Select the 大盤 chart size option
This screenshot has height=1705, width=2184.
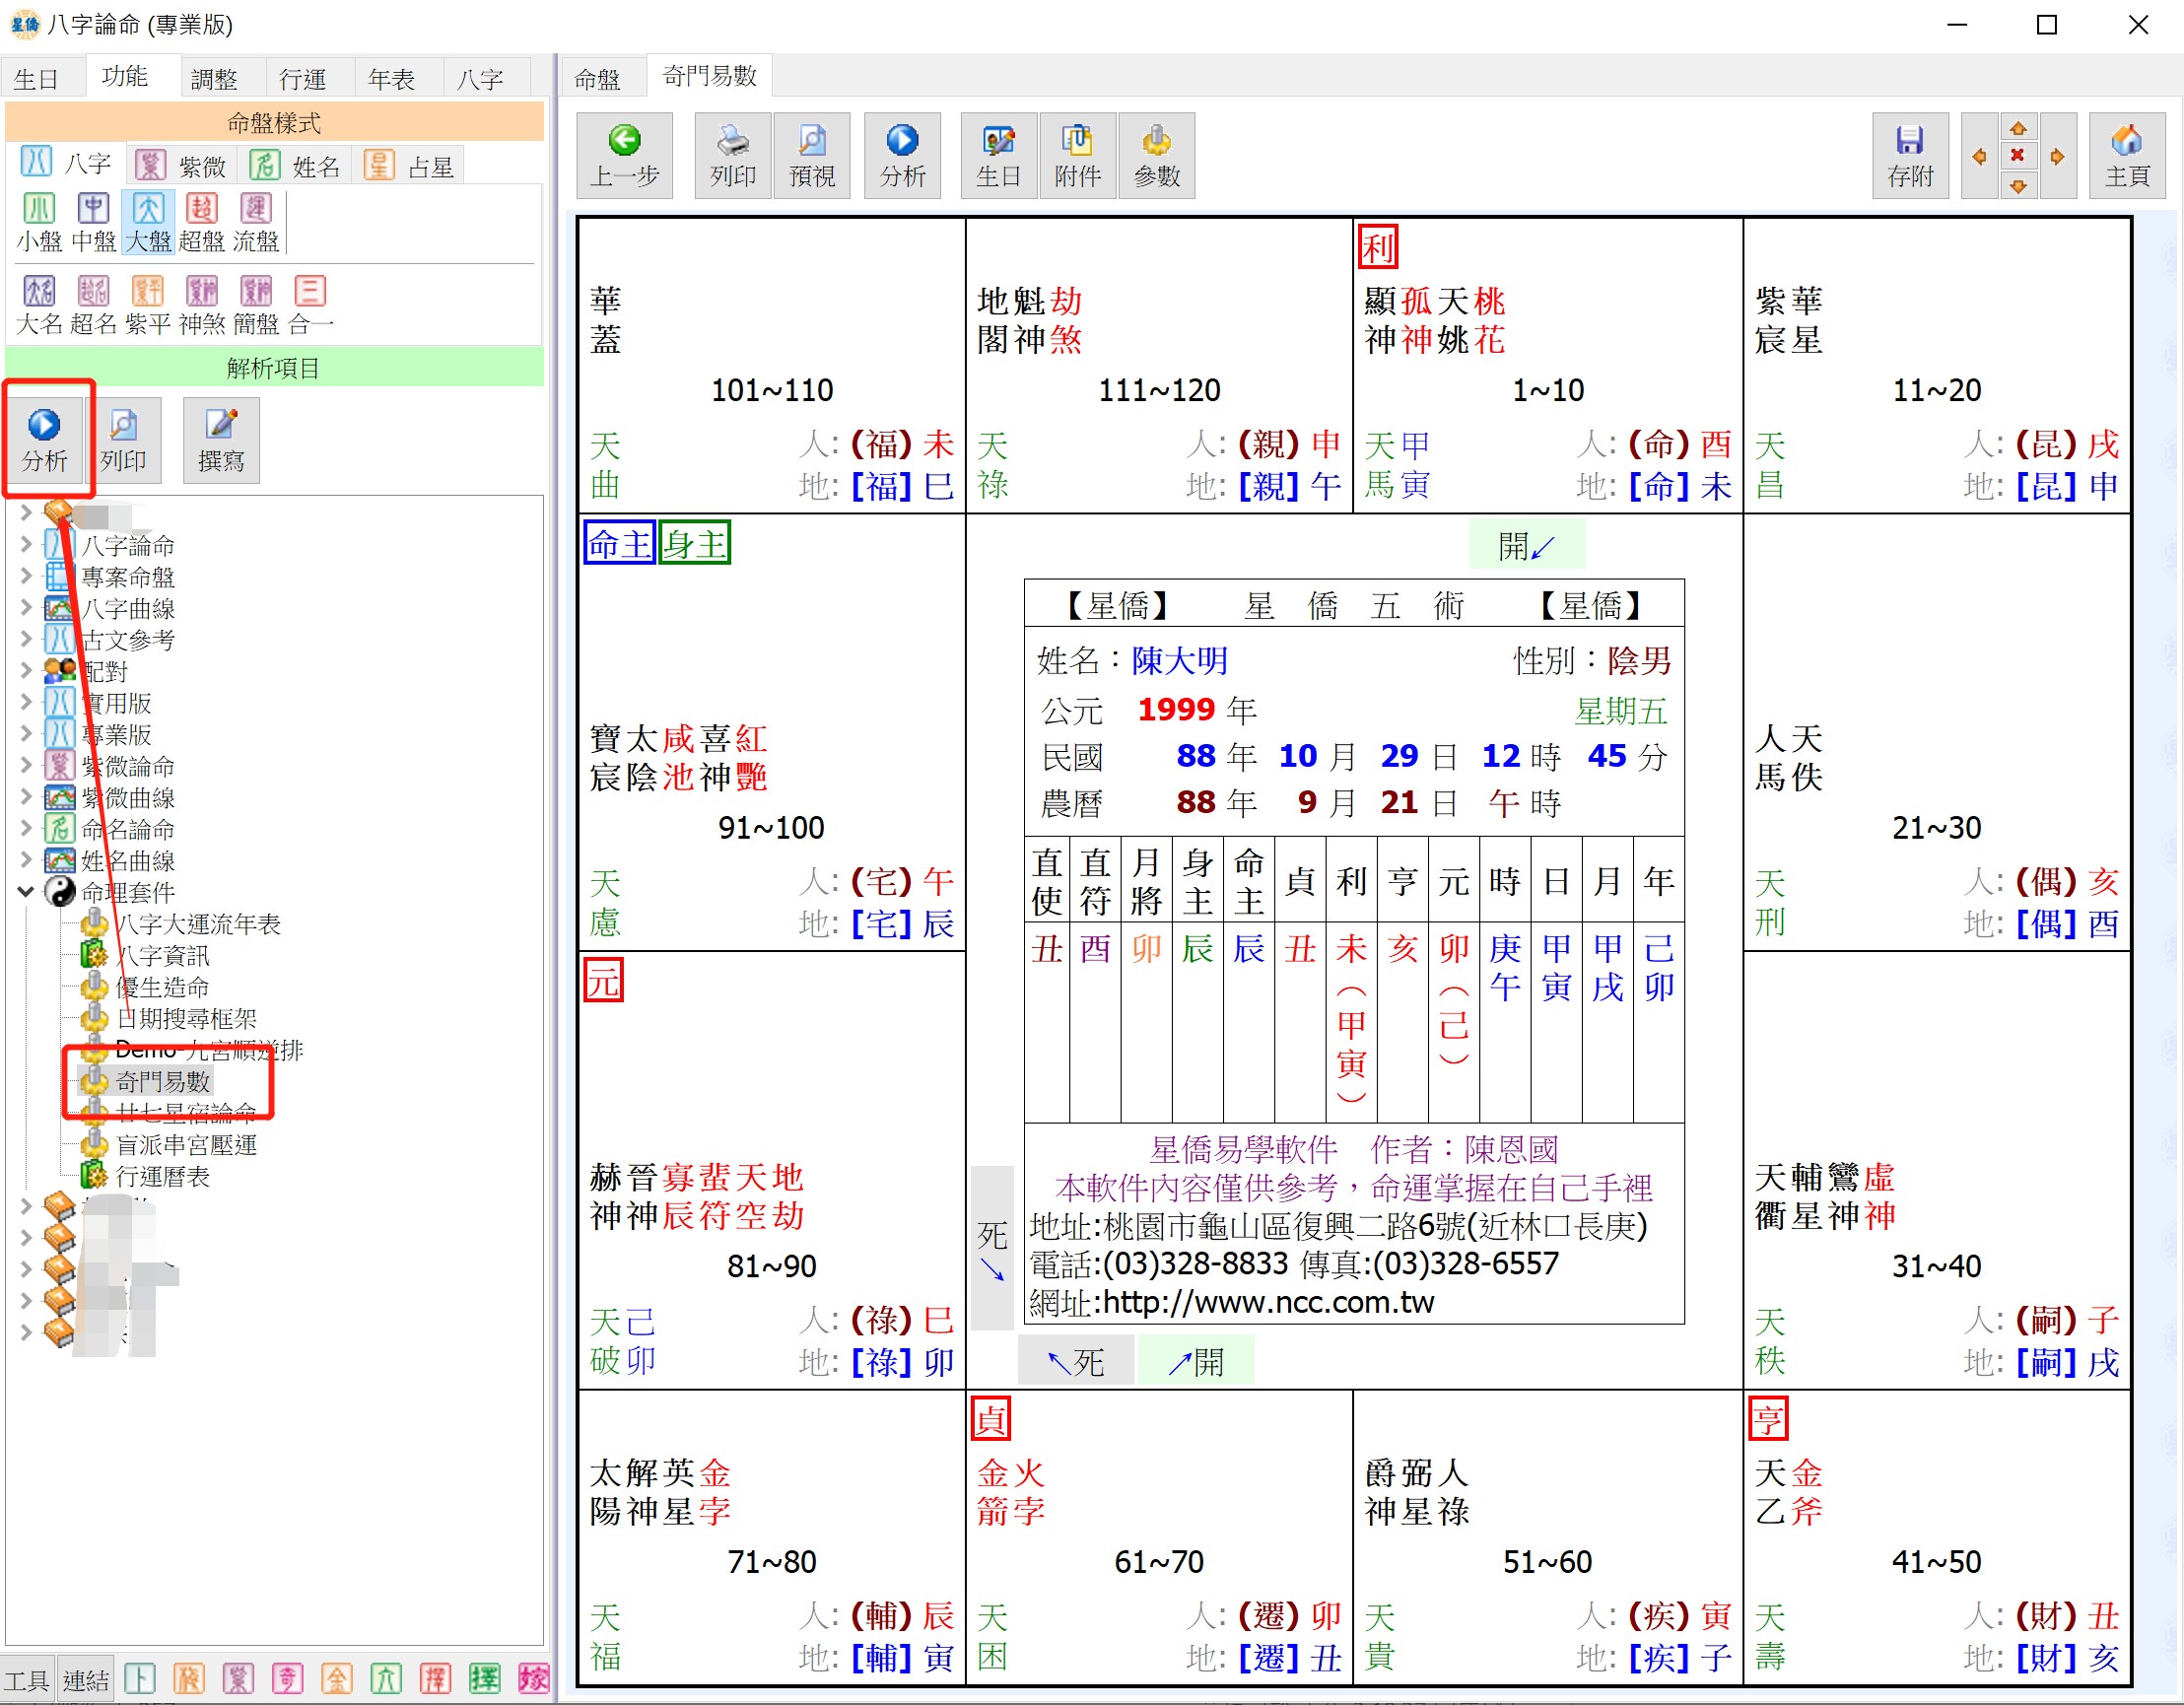(x=147, y=222)
